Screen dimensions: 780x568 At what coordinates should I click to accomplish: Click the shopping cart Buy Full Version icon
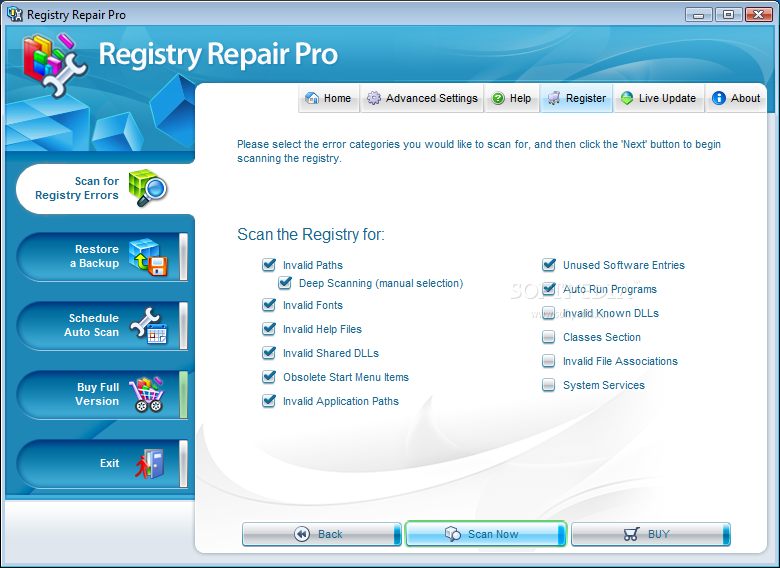pos(147,394)
